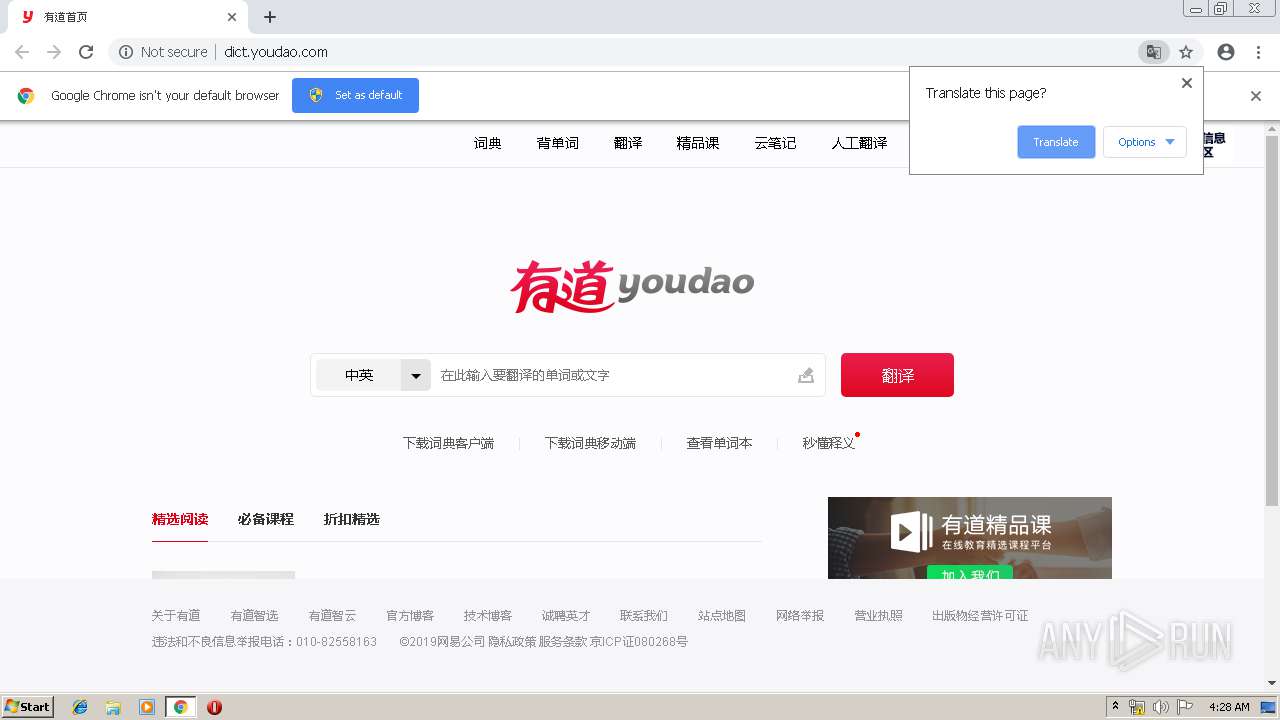Open the Chrome profile avatar icon
Screen dimensions: 1280x720
coord(1226,52)
